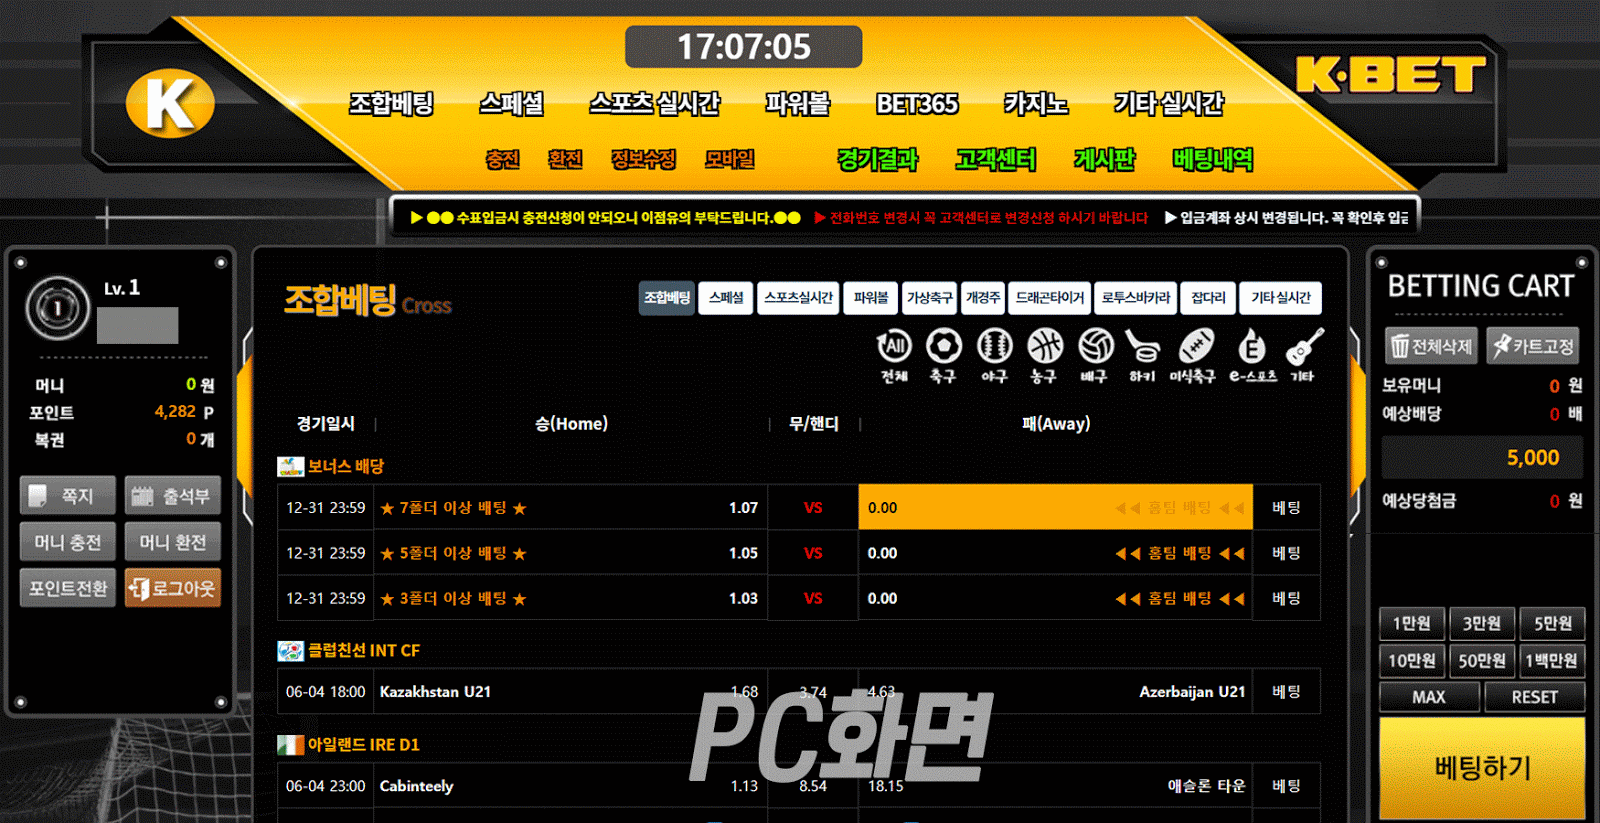The width and height of the screenshot is (1600, 823).
Task: Filter games by hockey icon
Action: (x=1142, y=356)
